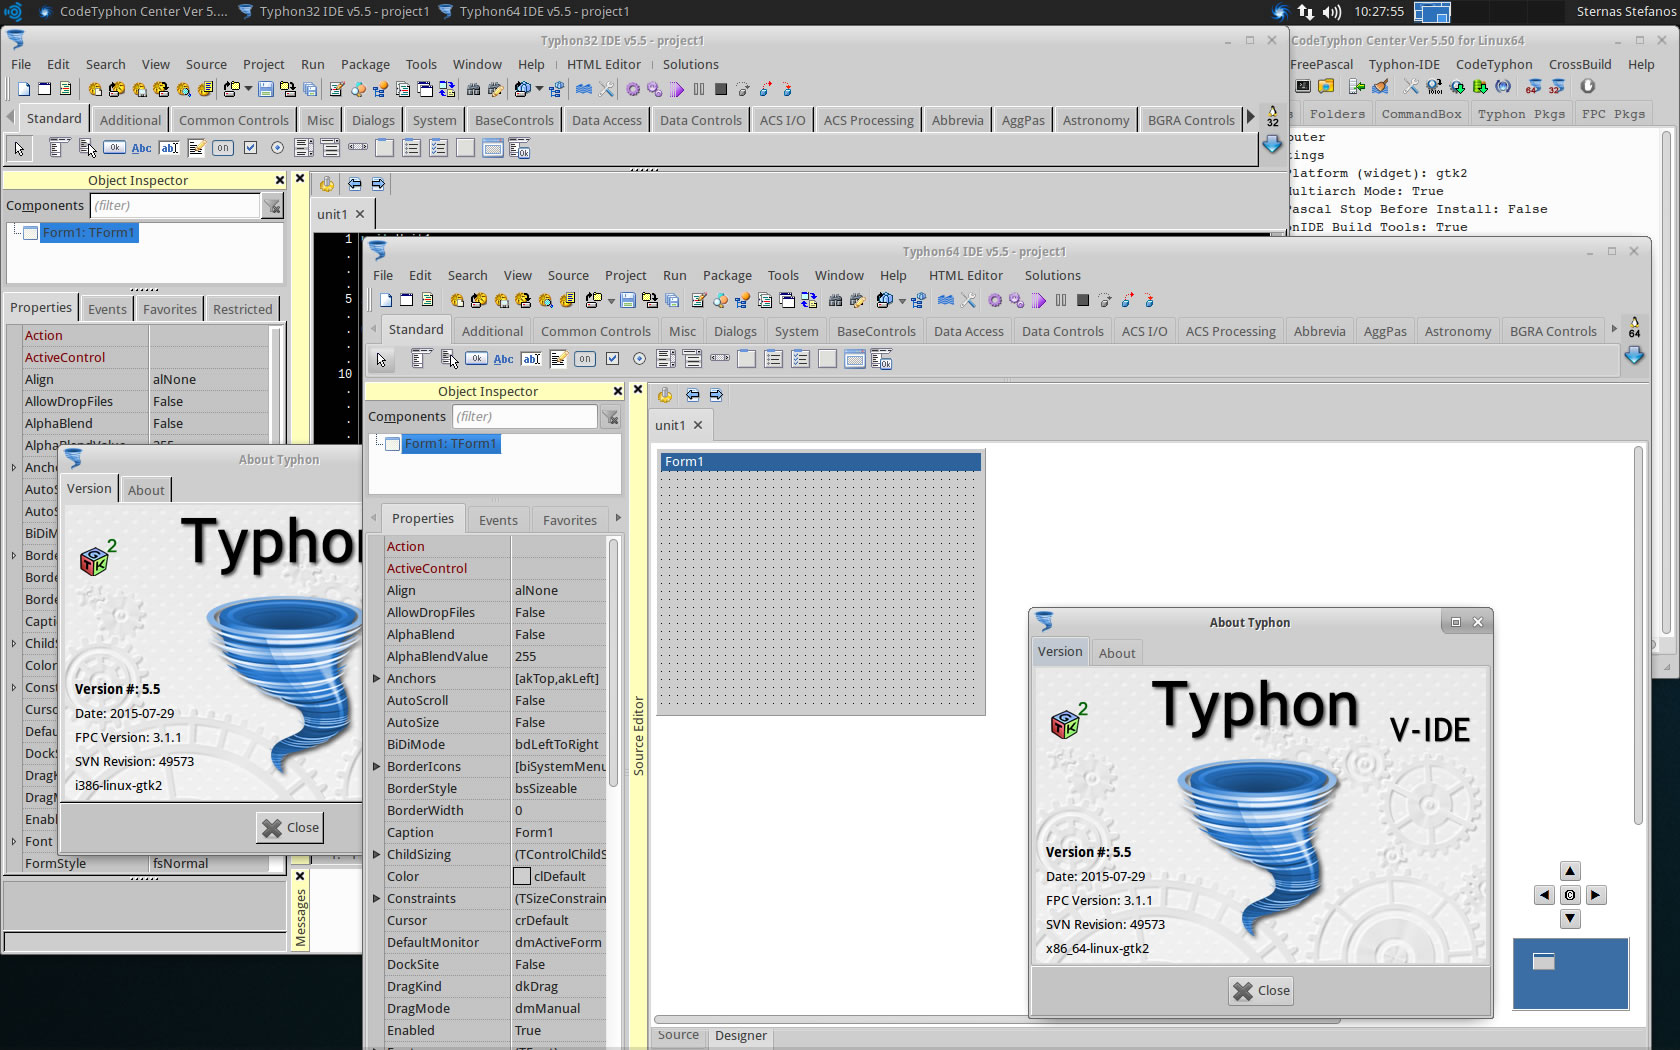Click the '64' Typhon icon in CodeTyphon Center
This screenshot has height=1050, width=1680.
[x=1533, y=87]
